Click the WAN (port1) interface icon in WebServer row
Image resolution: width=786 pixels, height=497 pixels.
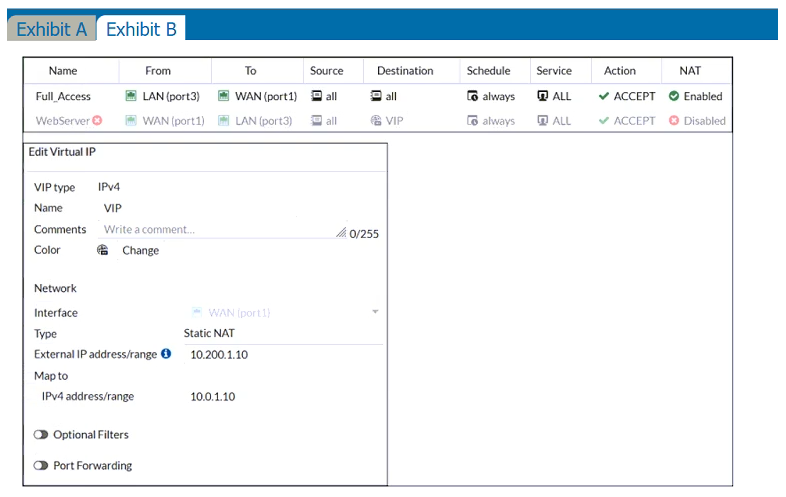click(x=131, y=120)
